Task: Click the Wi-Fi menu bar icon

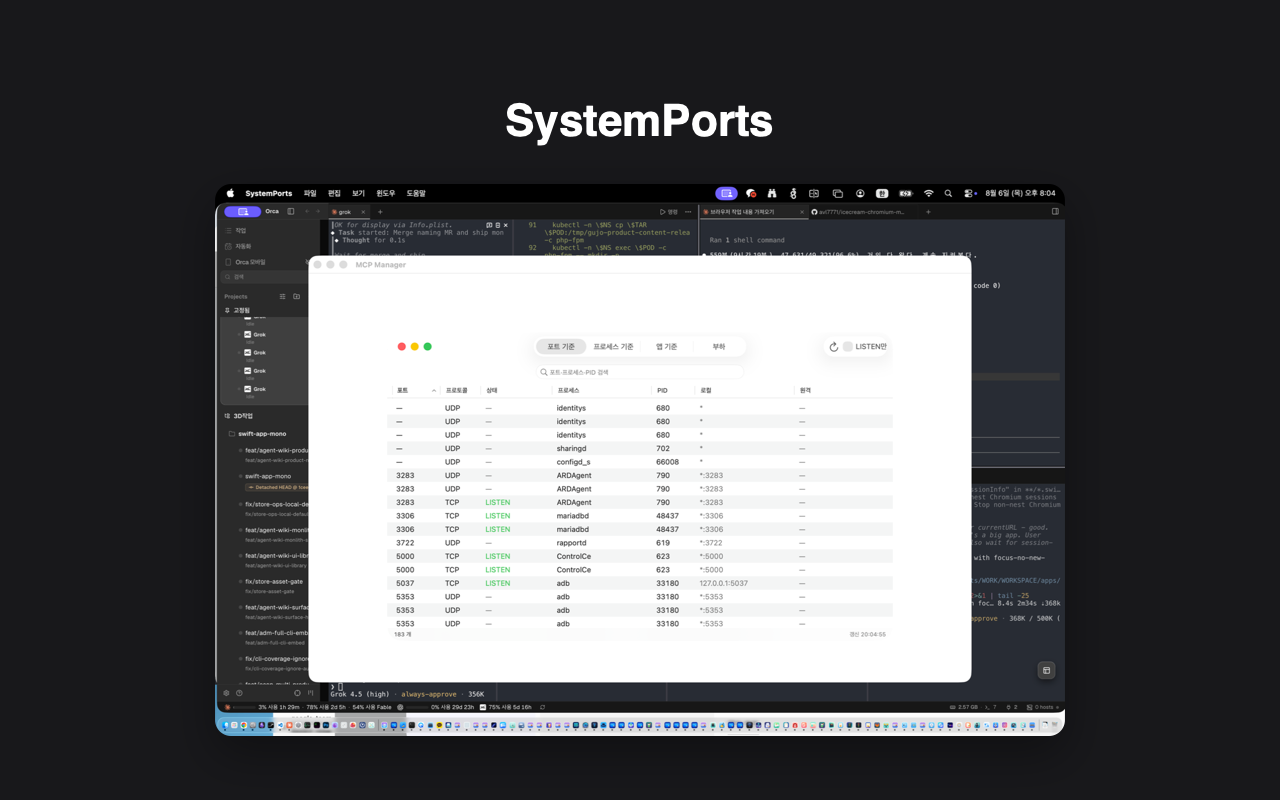Action: tap(928, 193)
